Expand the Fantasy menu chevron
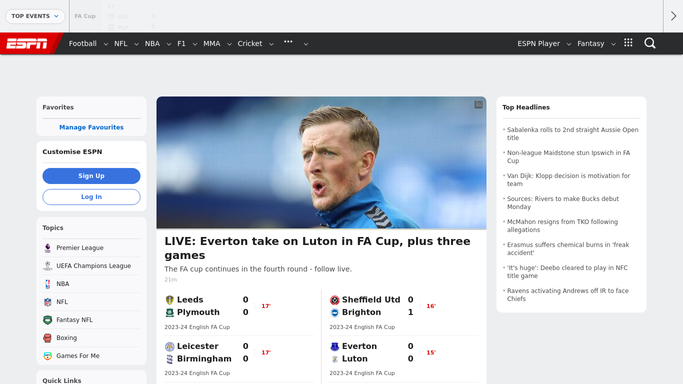This screenshot has height=384, width=683. pos(613,44)
